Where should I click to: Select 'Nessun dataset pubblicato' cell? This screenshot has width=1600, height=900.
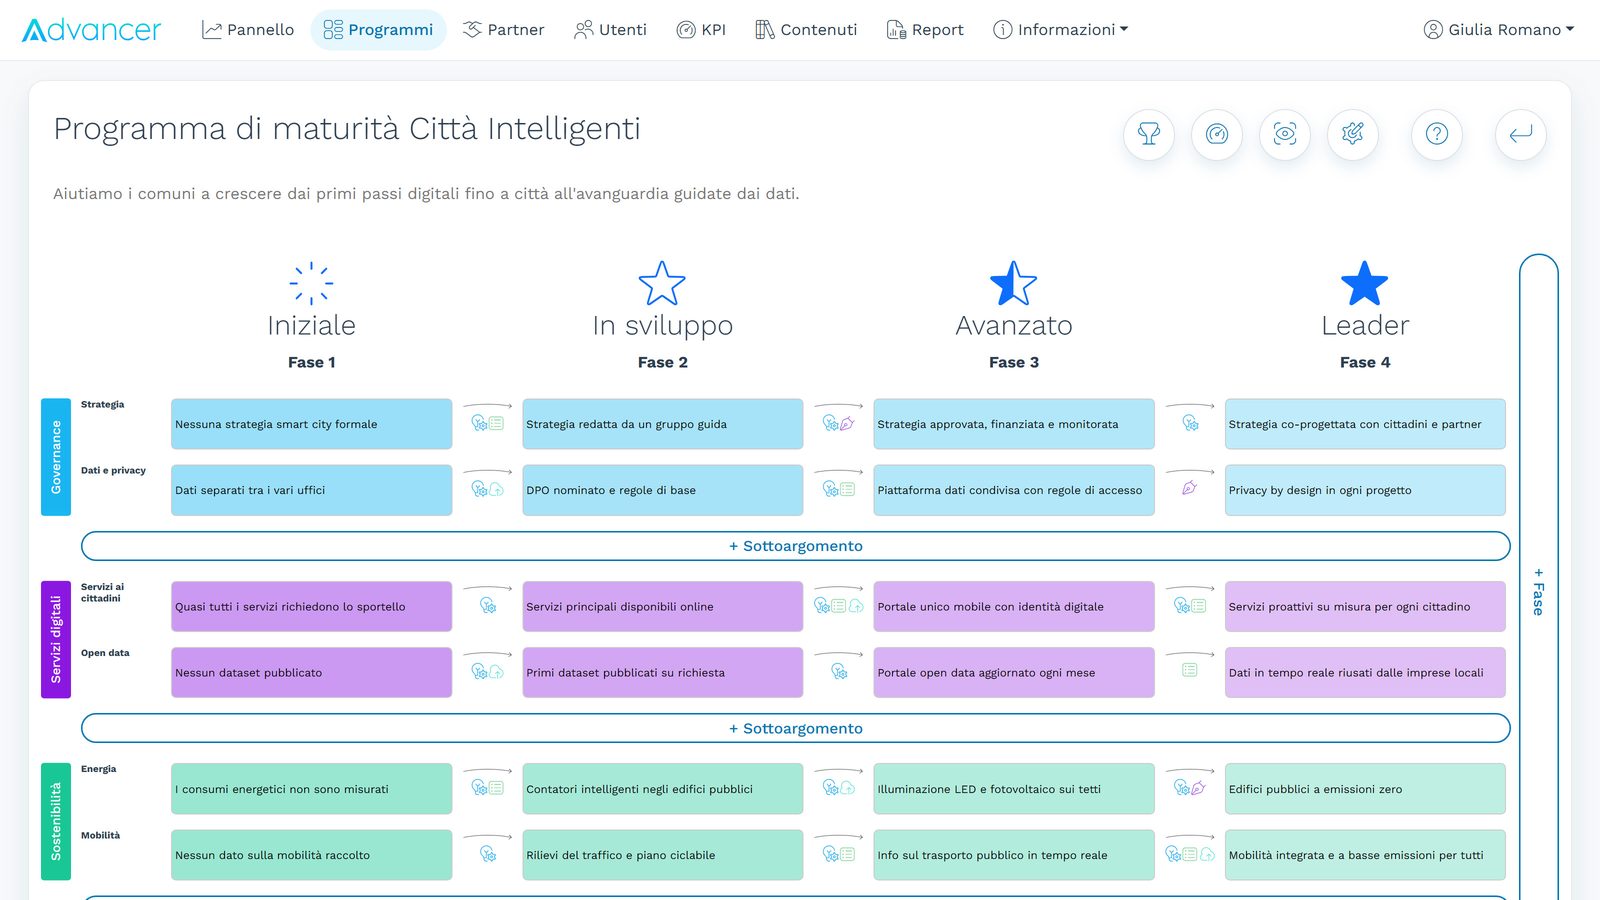(311, 672)
